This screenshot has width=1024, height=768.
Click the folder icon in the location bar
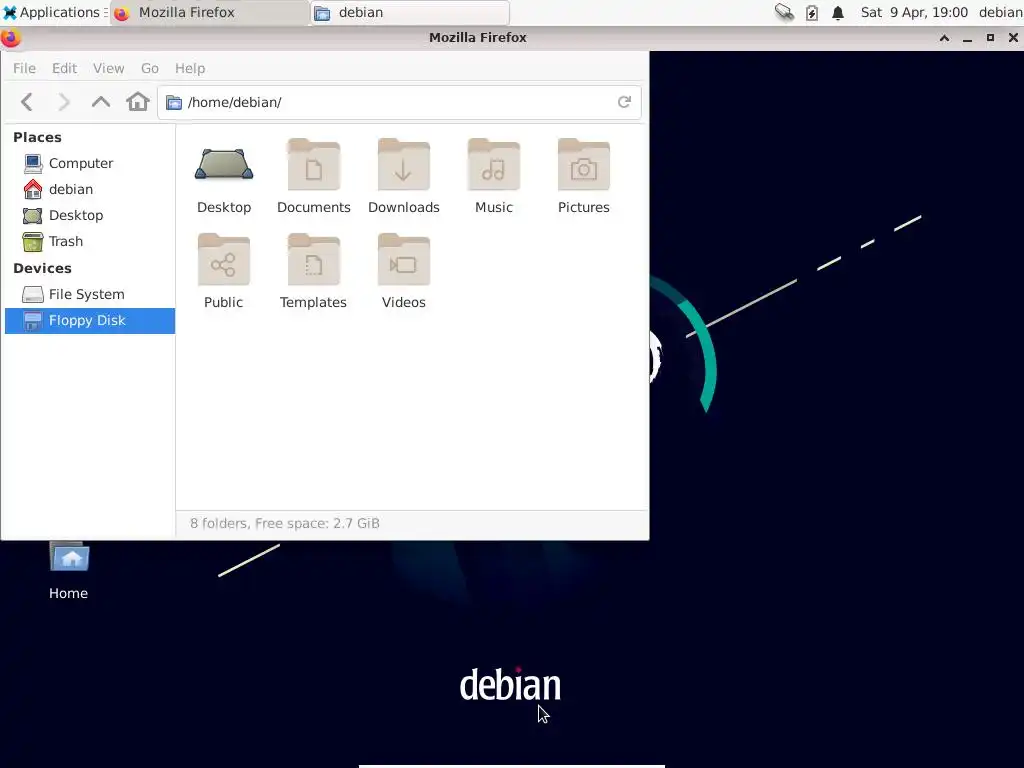point(174,103)
